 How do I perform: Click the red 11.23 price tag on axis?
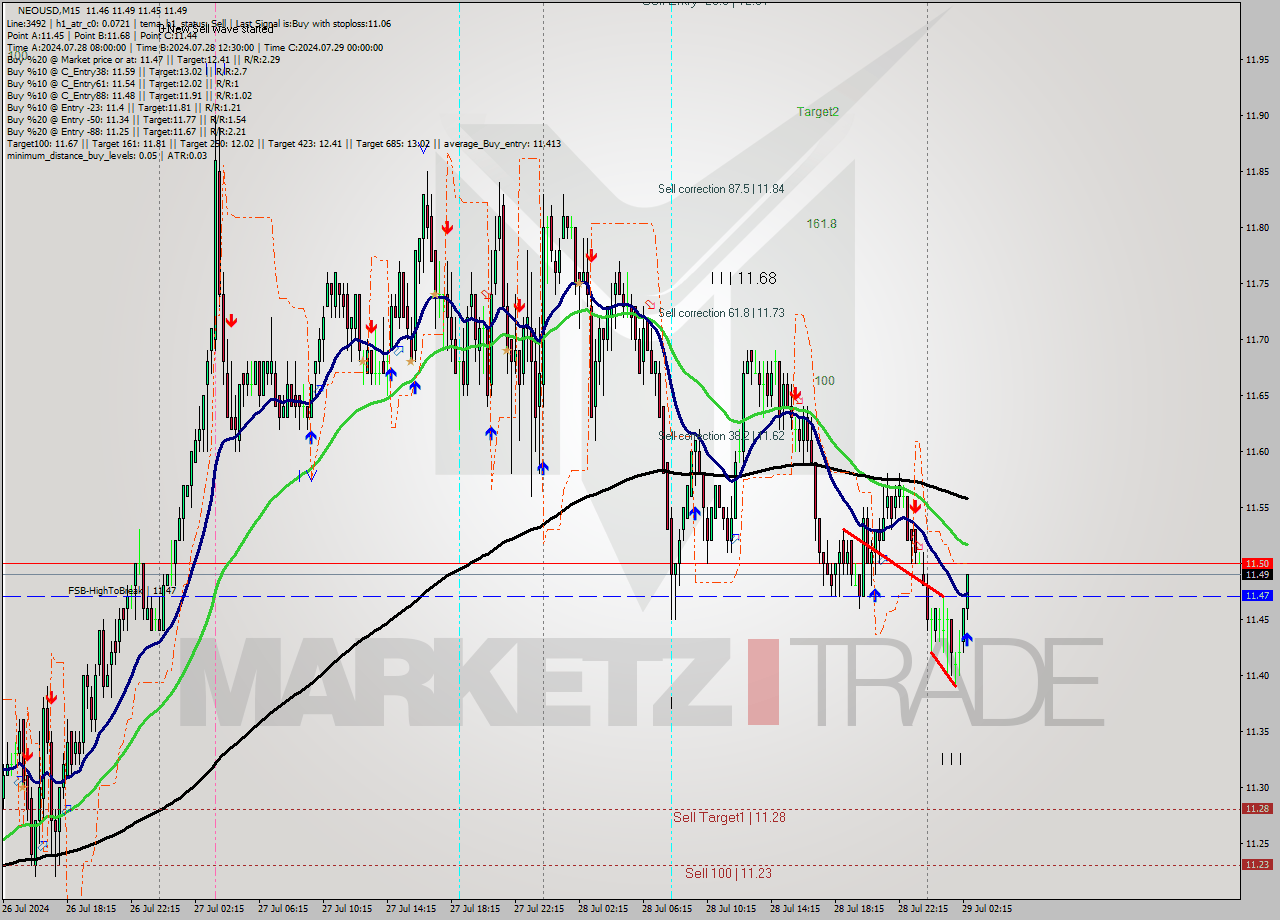pos(1256,865)
